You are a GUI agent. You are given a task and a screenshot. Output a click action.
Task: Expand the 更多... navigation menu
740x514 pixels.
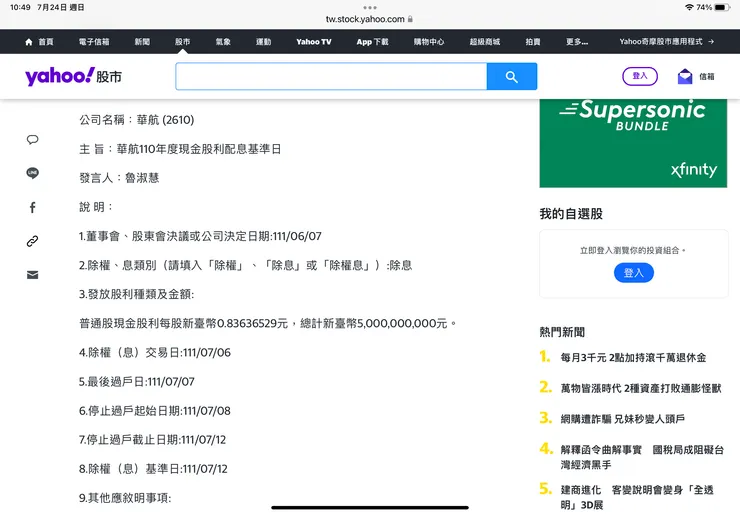click(x=577, y=42)
